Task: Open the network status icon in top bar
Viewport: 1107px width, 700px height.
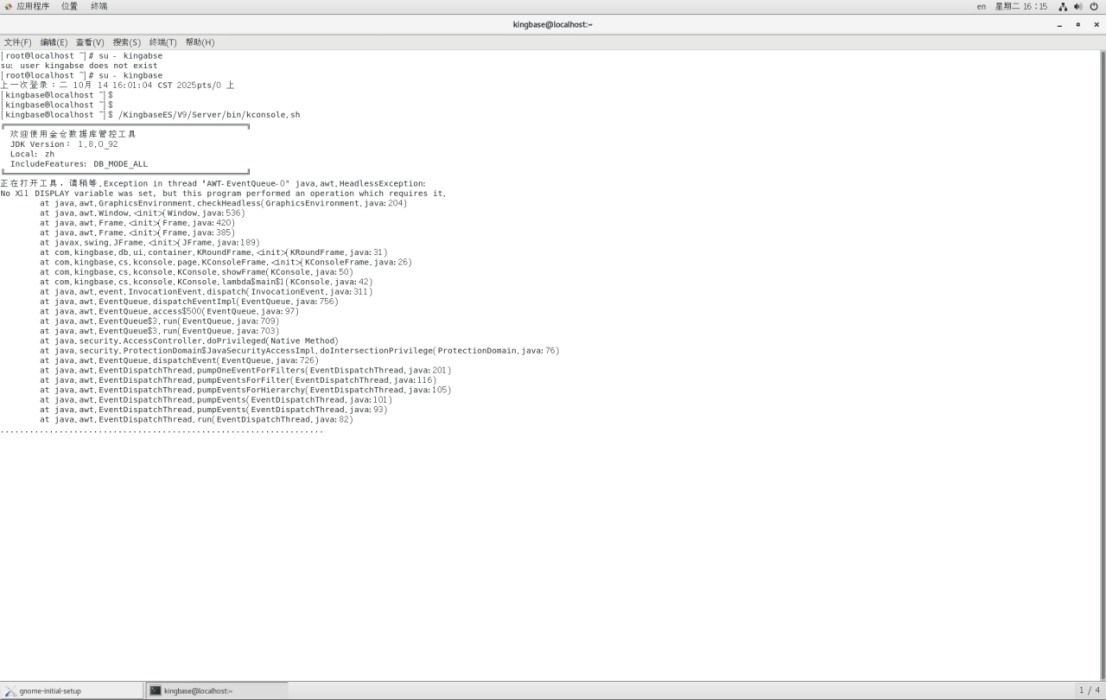Action: (1063, 6)
